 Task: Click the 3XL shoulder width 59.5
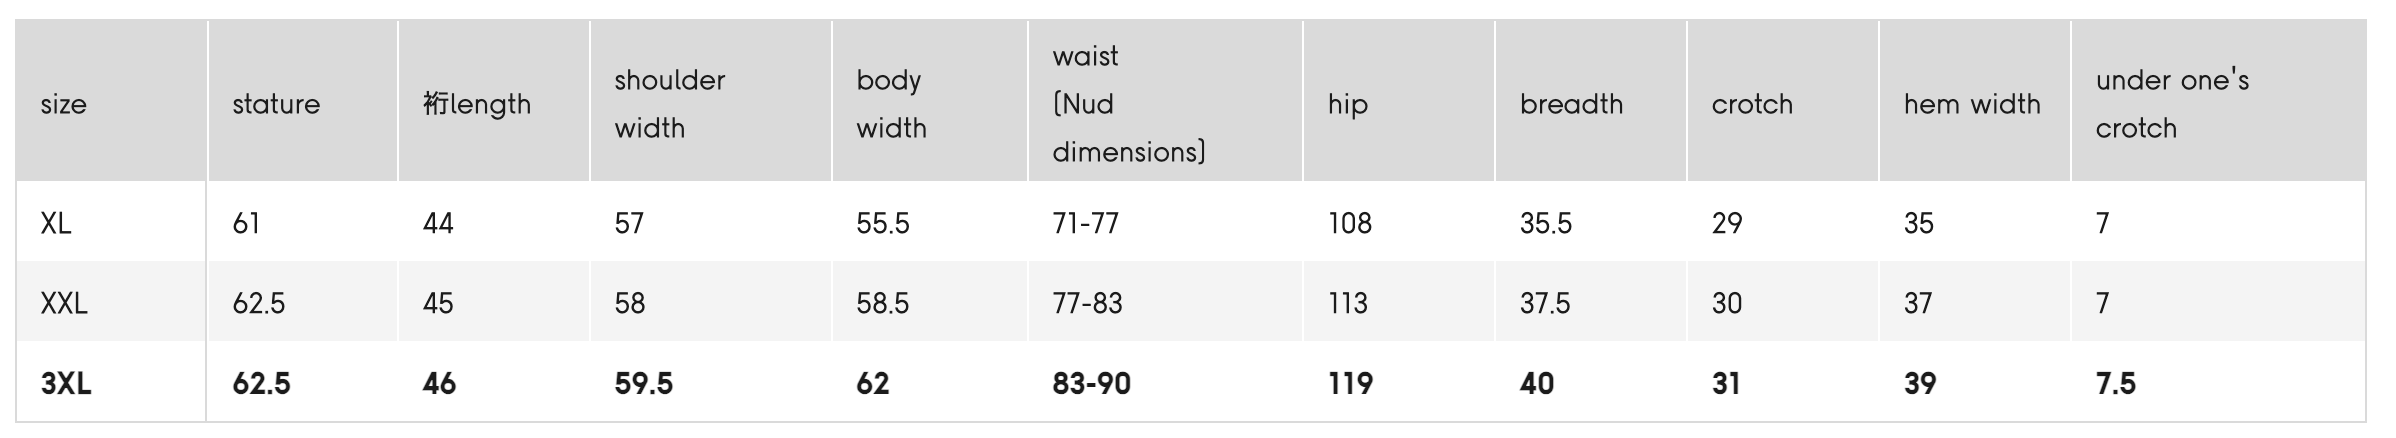click(643, 383)
